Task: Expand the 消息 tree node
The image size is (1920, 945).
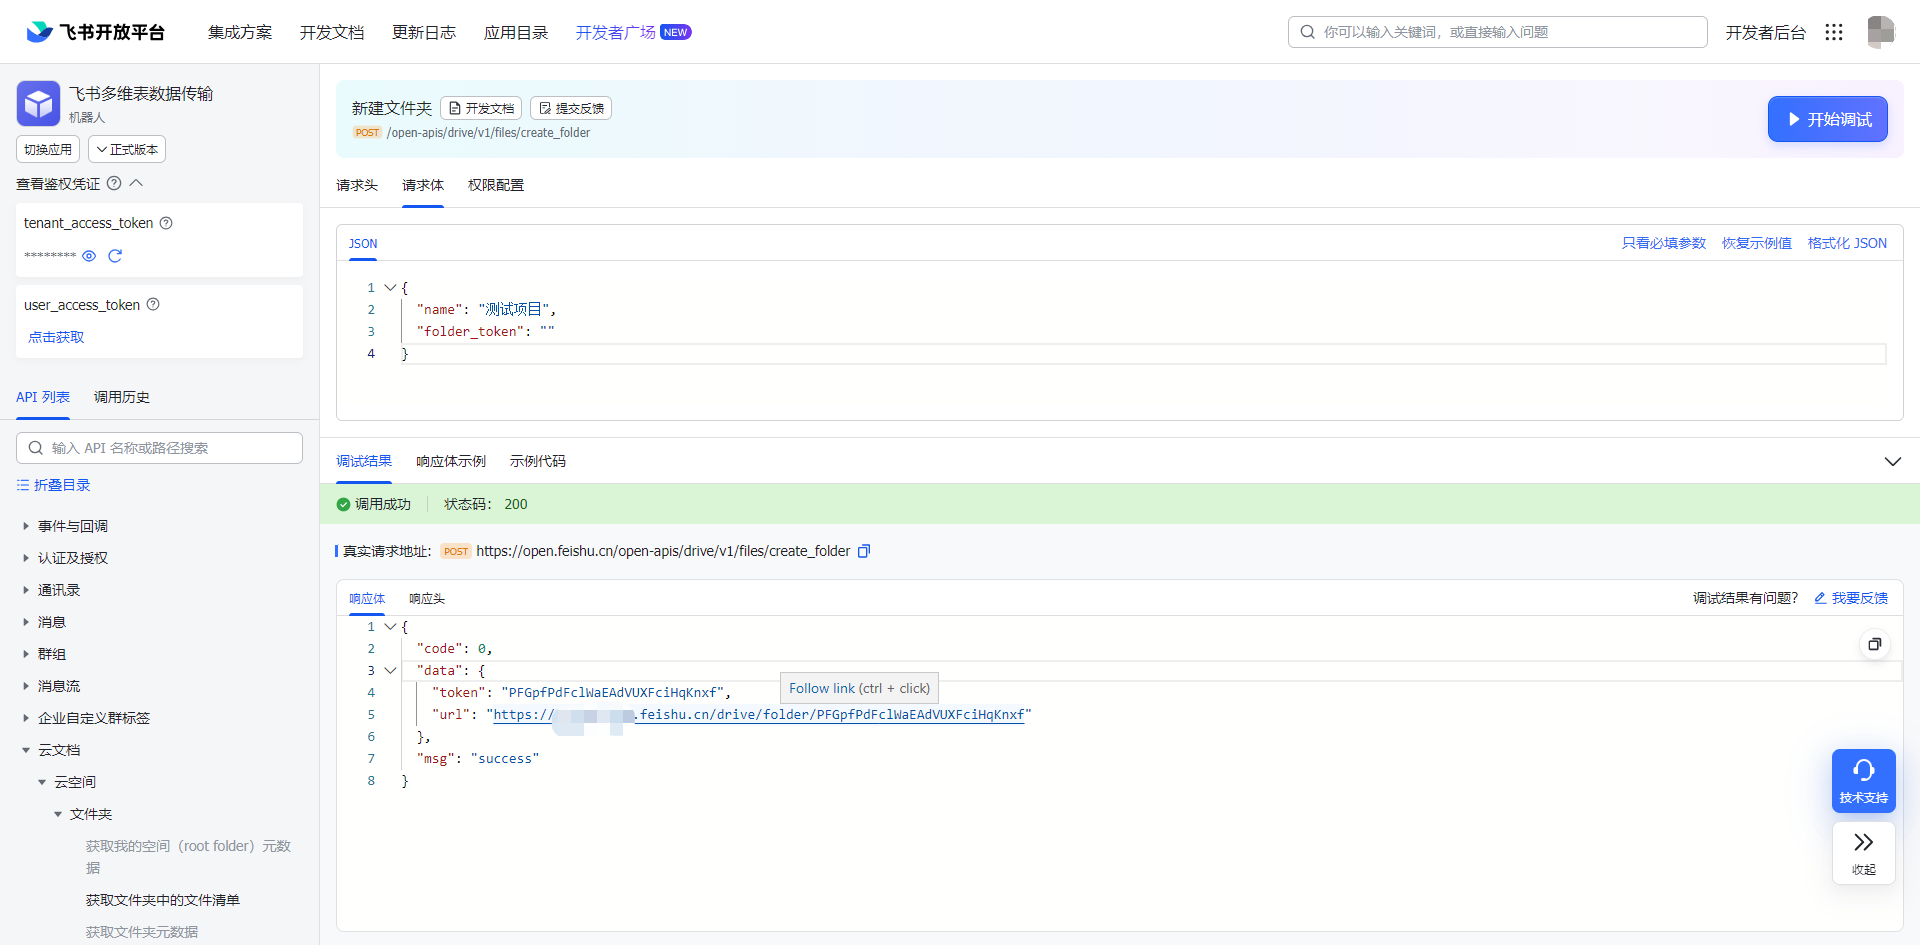Action: 26,622
